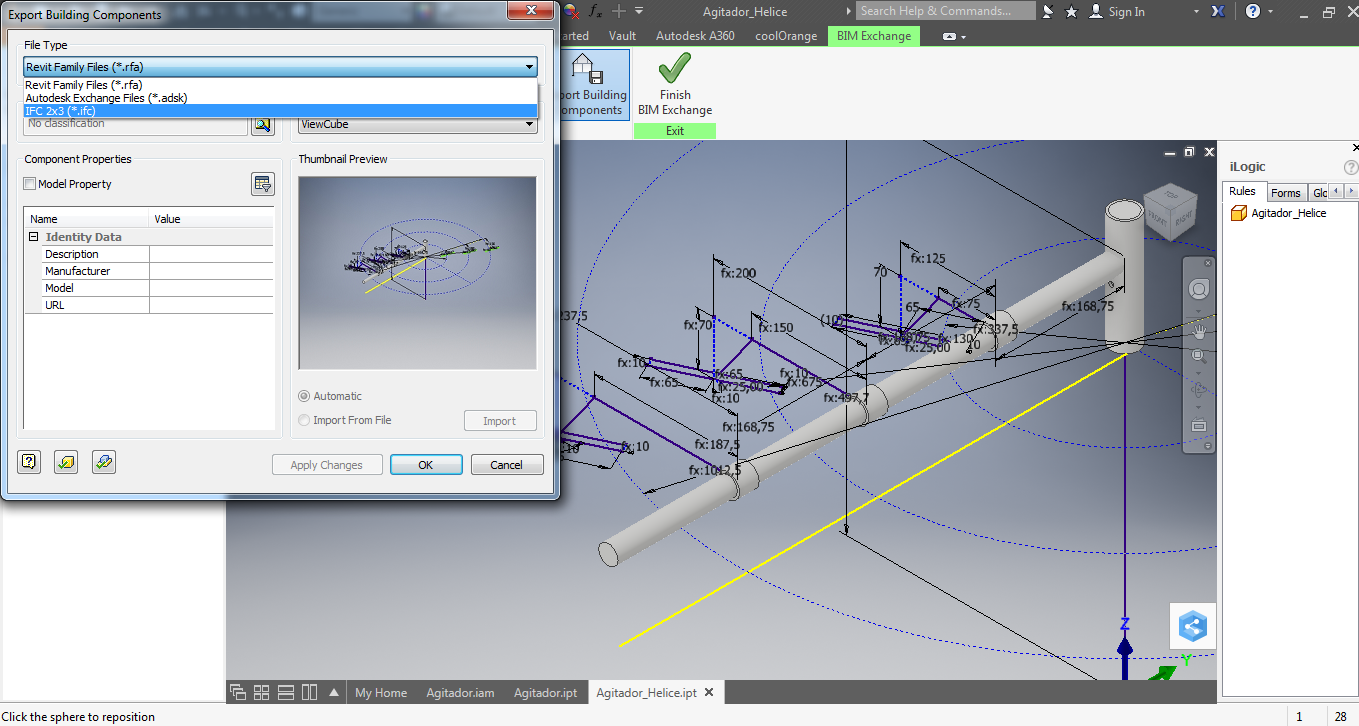Close the navigation bar with its X
Viewport: 1359px width, 726px height.
tap(1208, 263)
